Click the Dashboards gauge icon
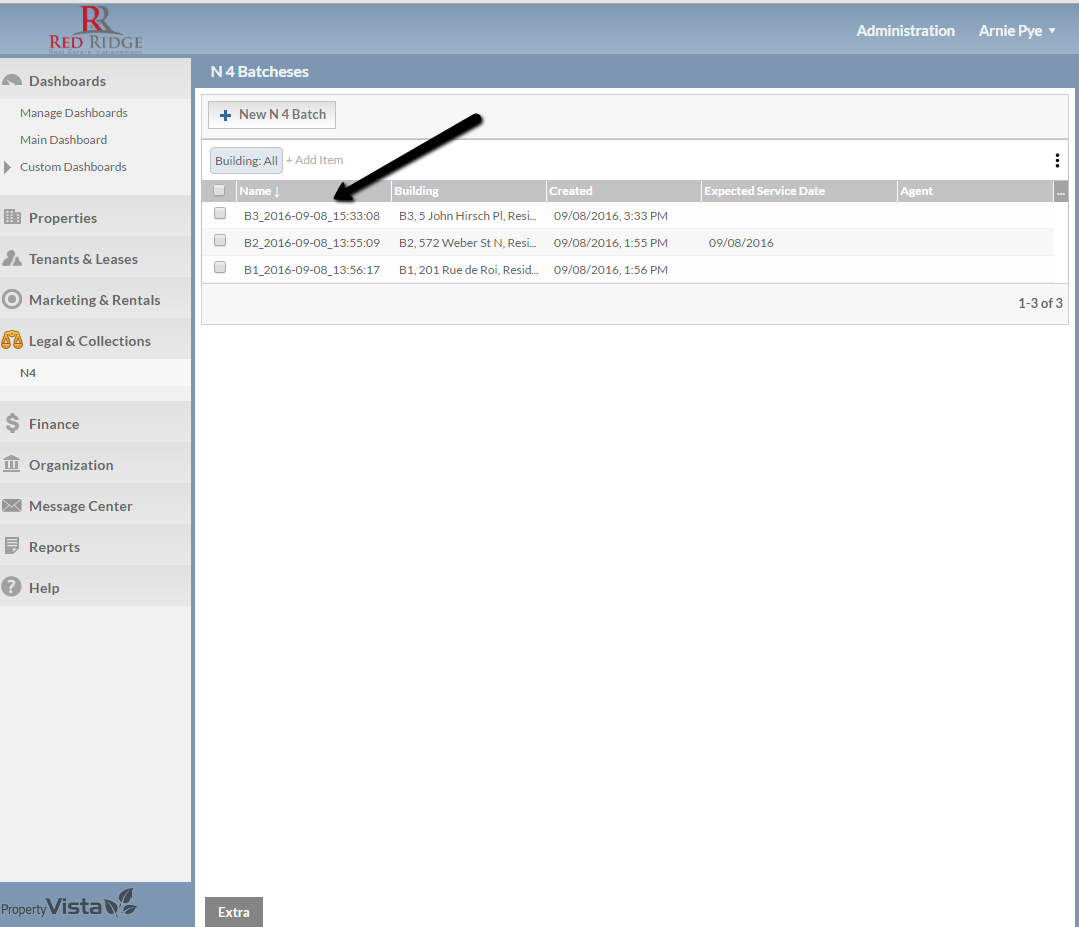 (x=12, y=81)
